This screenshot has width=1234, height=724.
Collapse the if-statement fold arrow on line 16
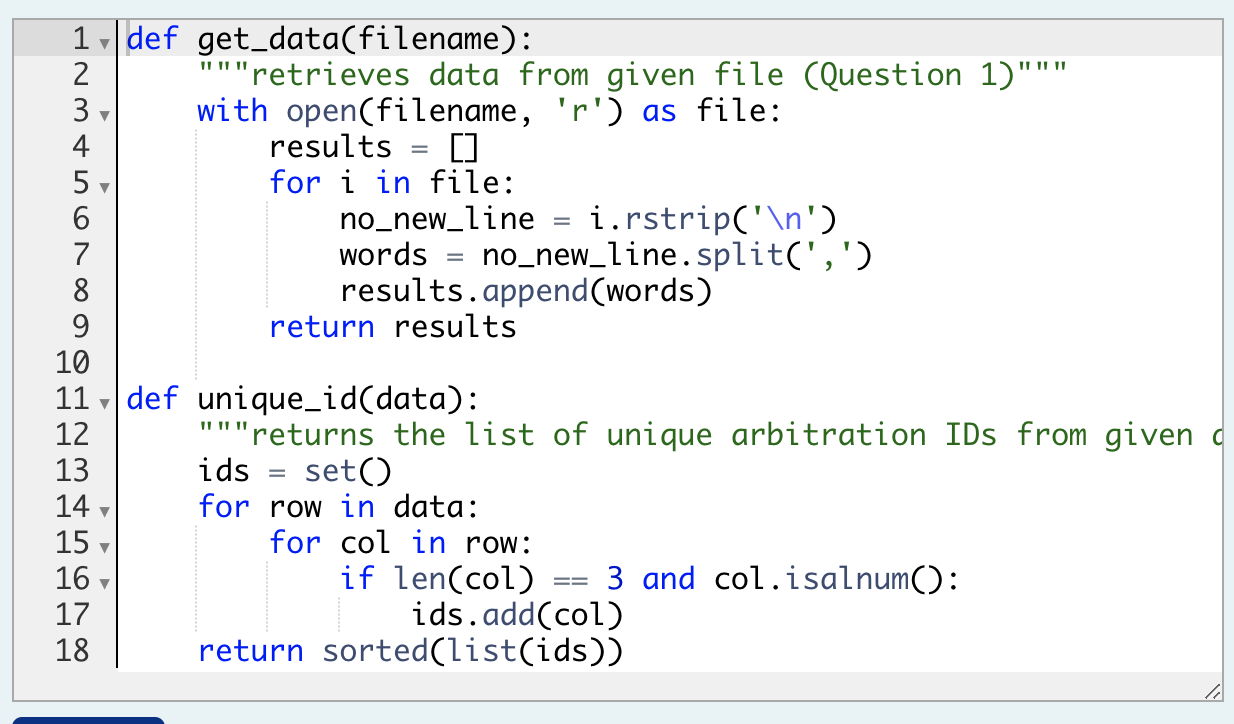[104, 582]
